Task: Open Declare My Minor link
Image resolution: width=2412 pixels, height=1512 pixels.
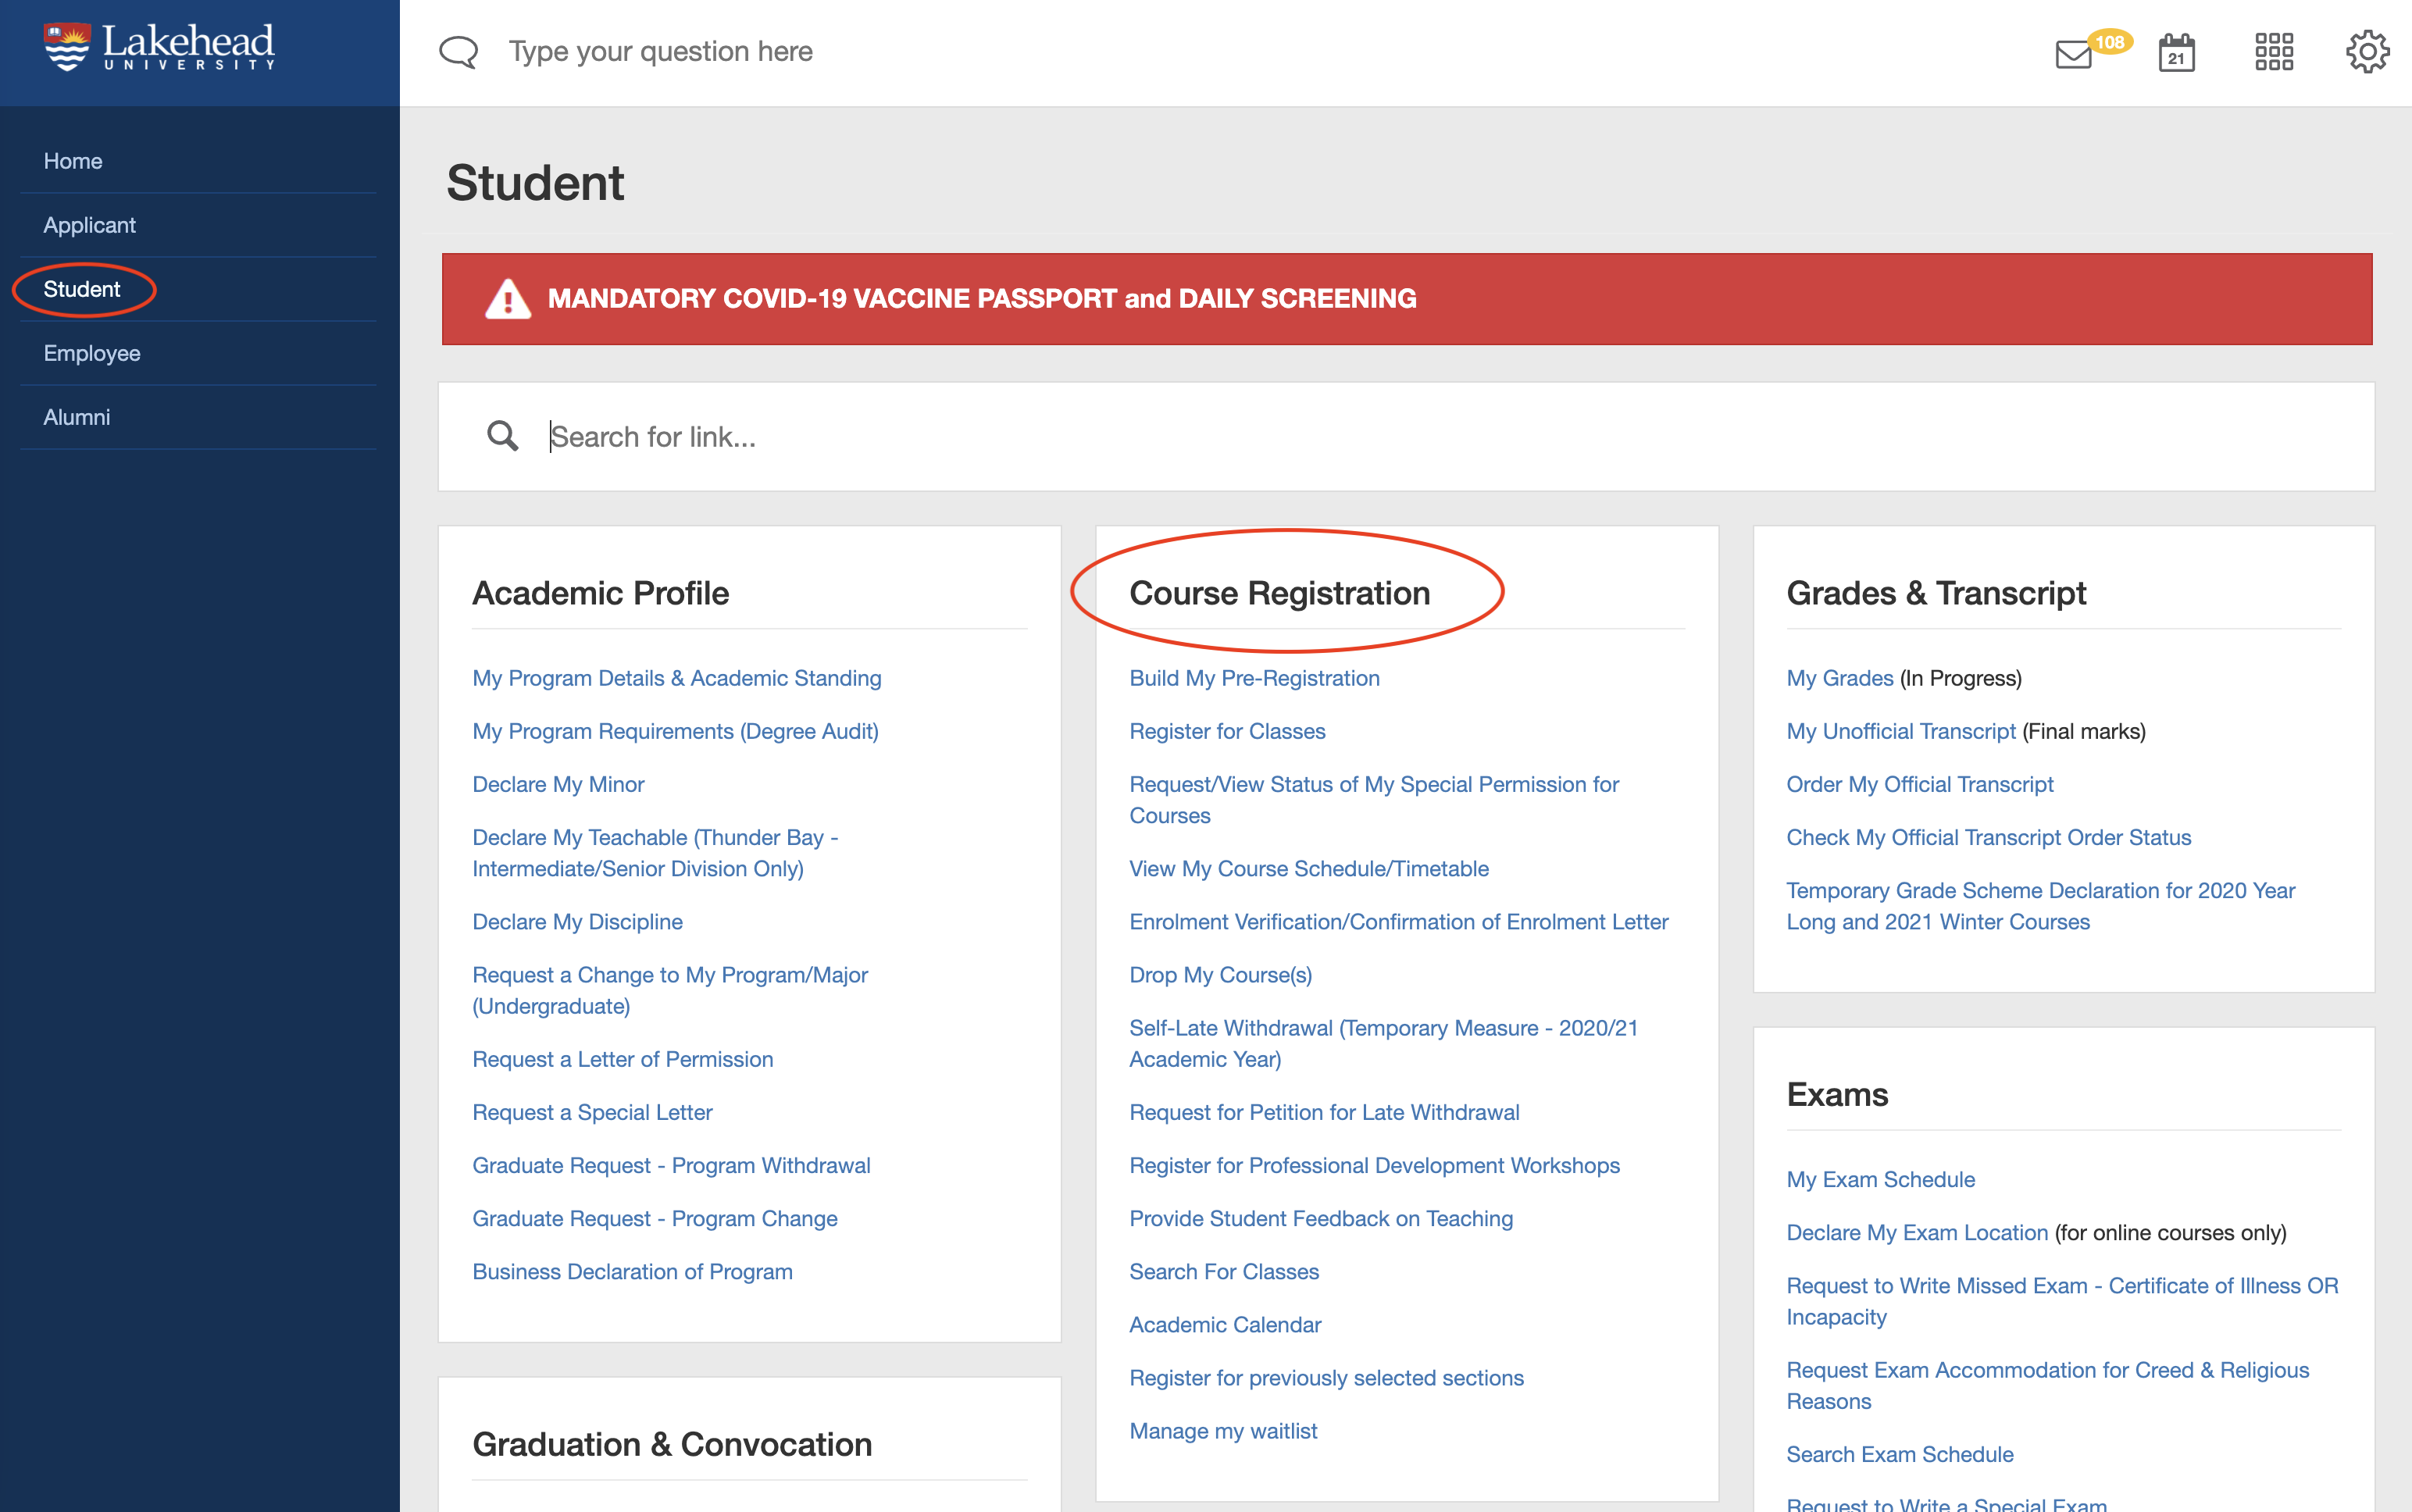Action: (x=558, y=784)
